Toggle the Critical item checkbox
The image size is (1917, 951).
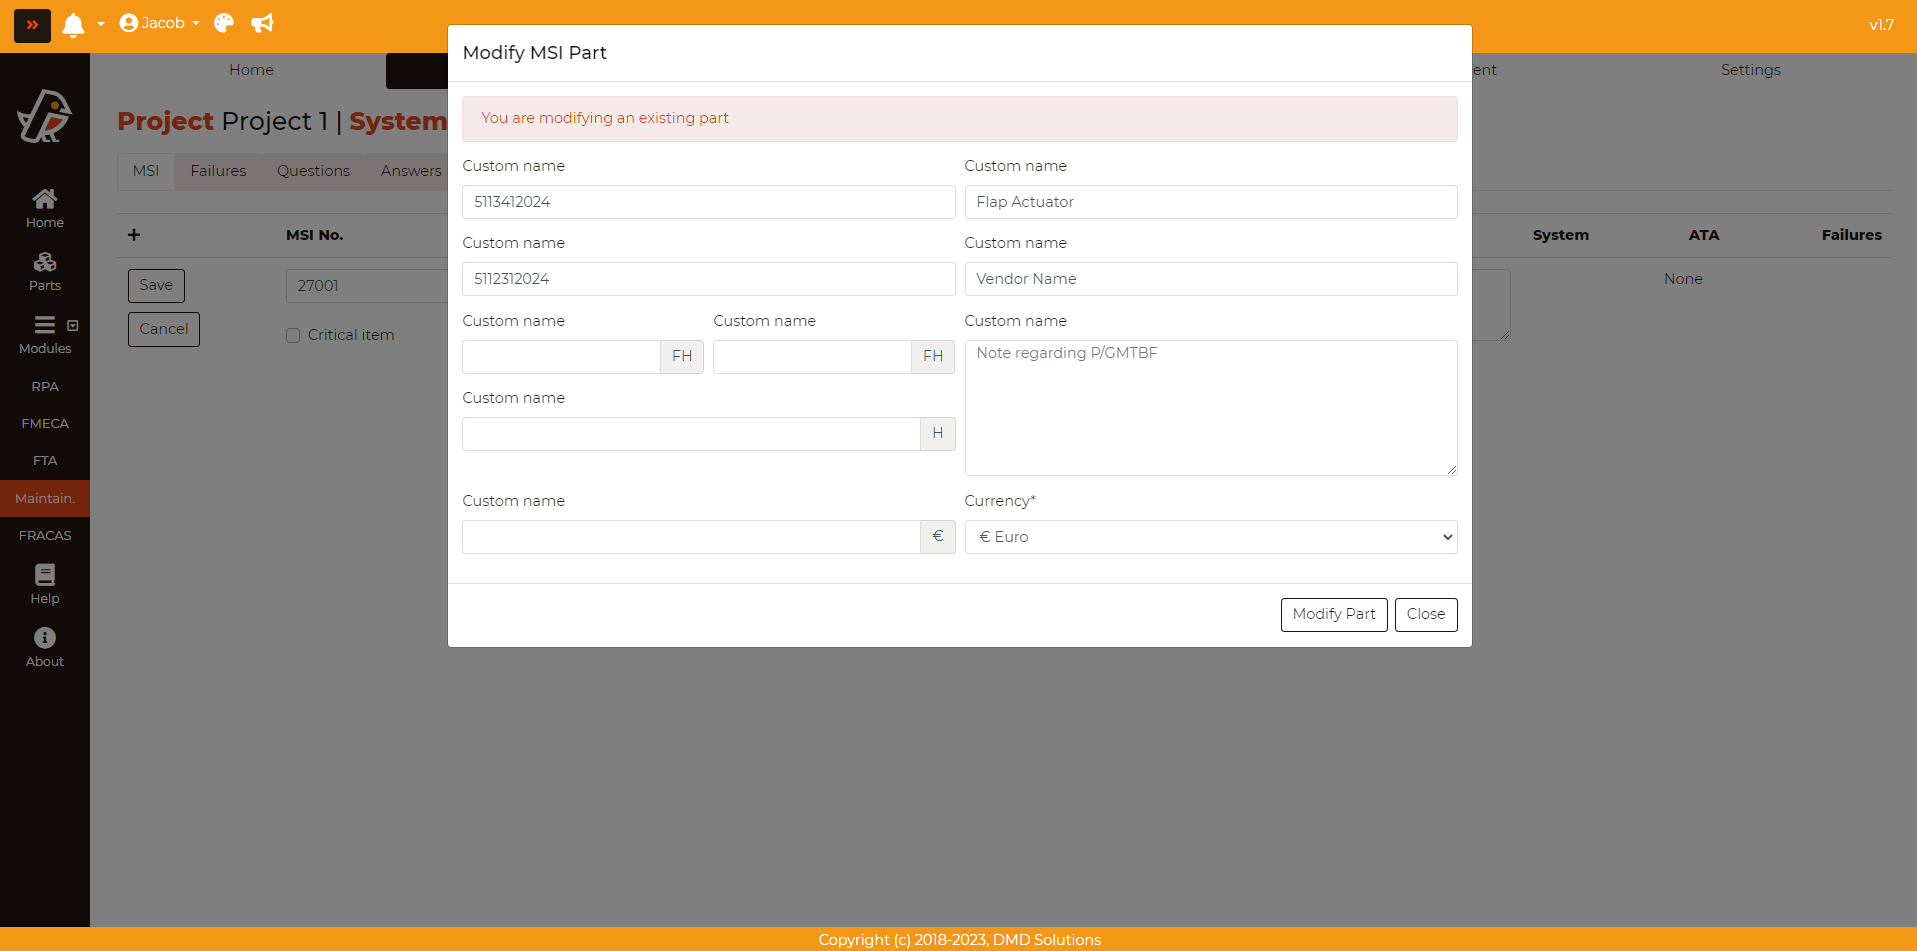(293, 336)
